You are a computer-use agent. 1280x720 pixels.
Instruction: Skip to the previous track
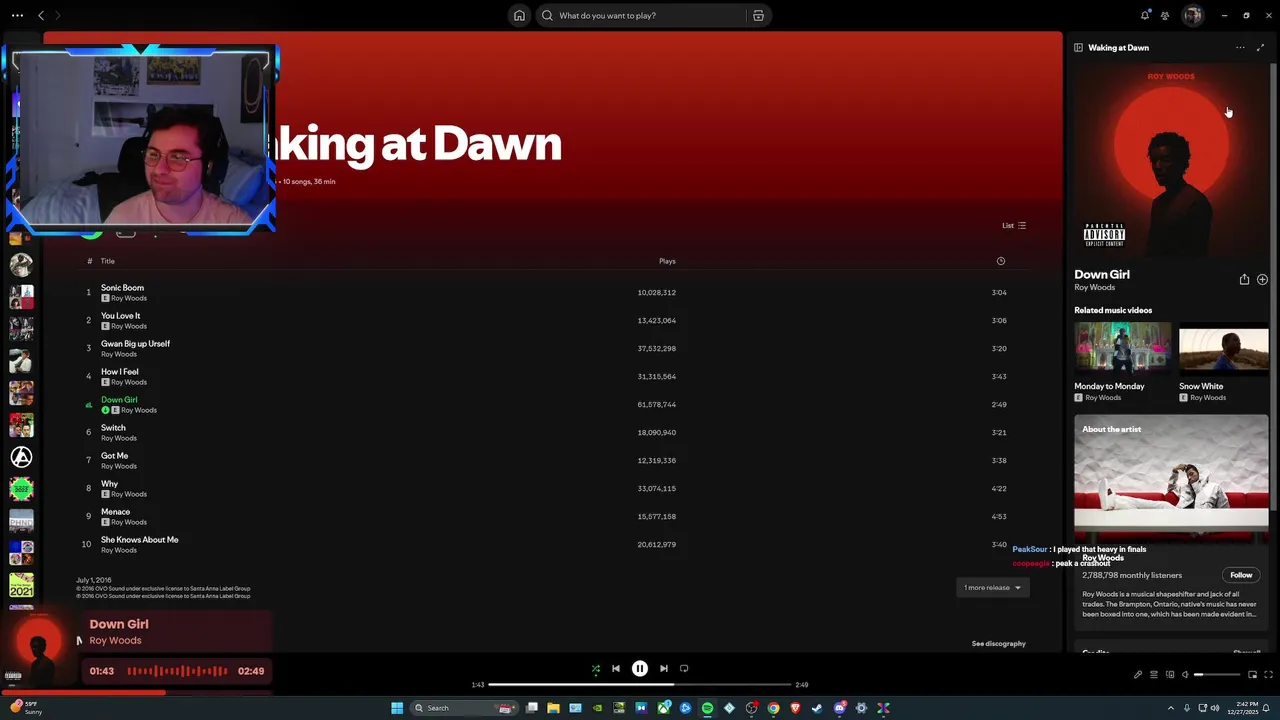[616, 669]
